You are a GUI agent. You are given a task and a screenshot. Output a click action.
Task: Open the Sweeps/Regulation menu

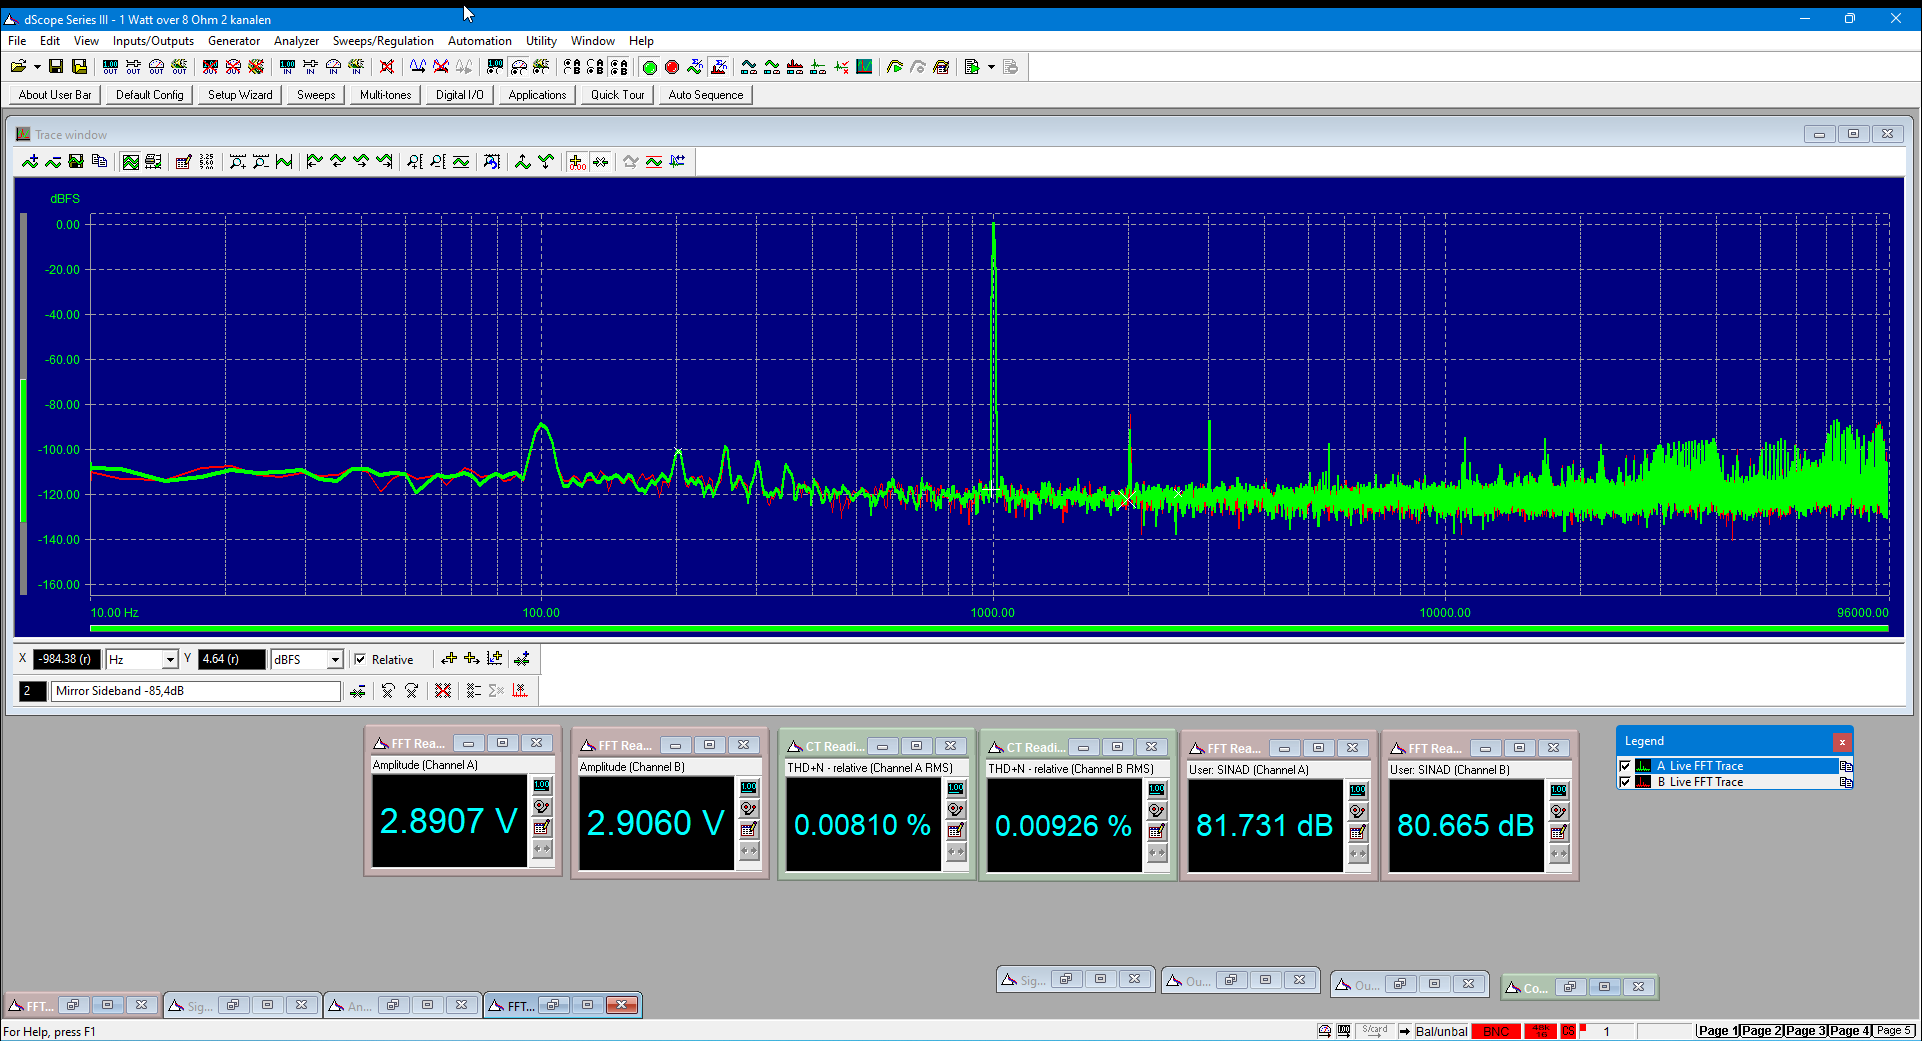[x=383, y=41]
